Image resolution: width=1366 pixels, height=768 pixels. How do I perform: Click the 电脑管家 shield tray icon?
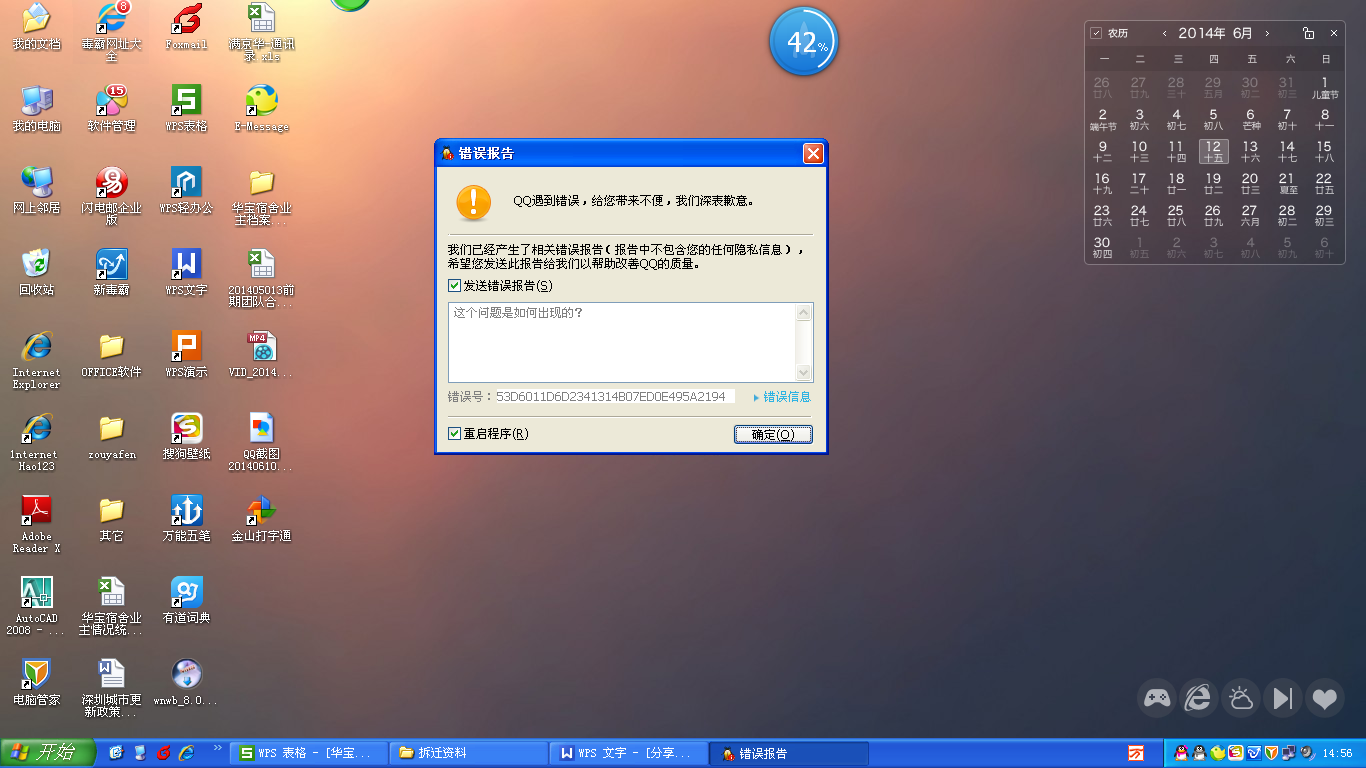pos(1271,753)
